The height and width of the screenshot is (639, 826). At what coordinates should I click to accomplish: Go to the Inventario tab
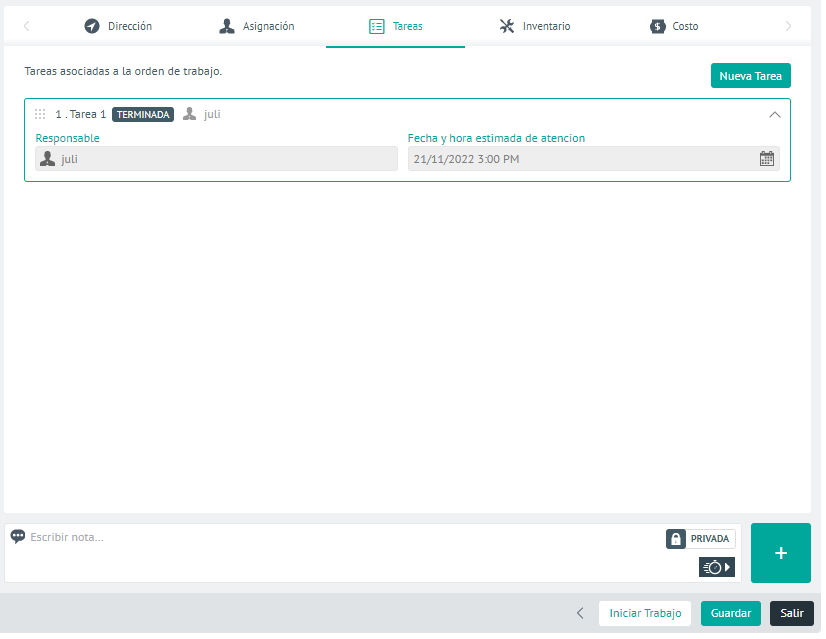535,26
